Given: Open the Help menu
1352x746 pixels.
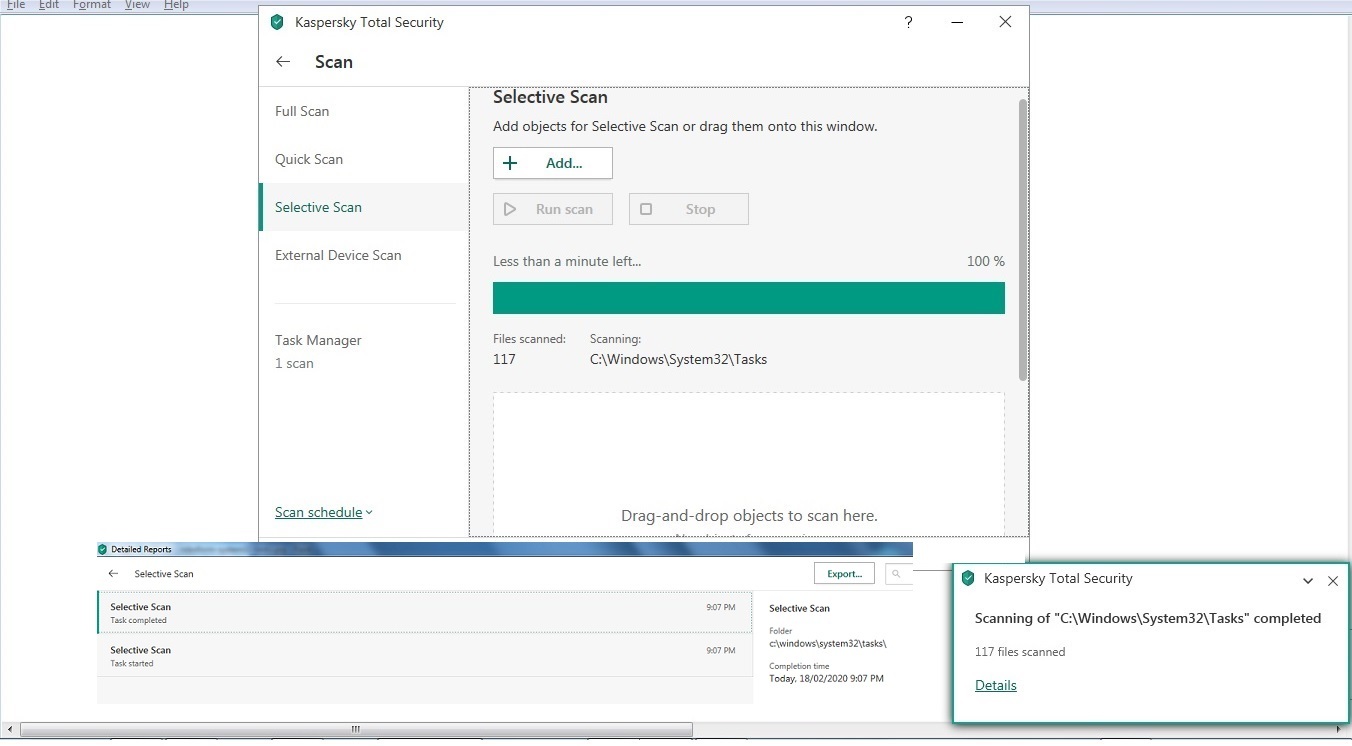Looking at the screenshot, I should coord(176,5).
